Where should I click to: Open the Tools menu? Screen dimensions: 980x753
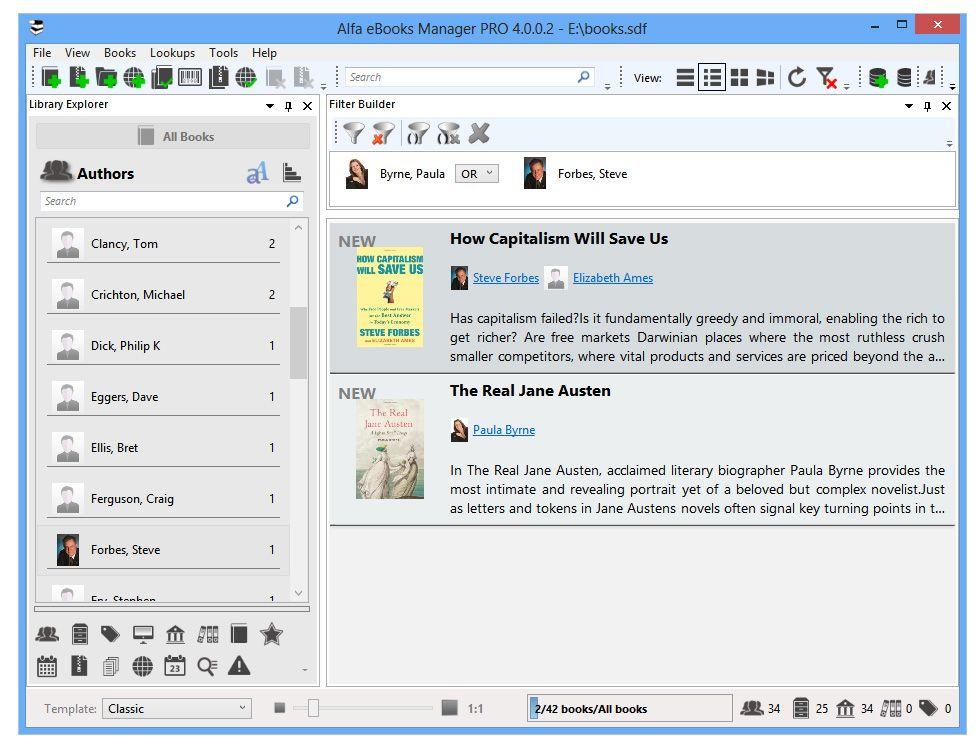click(223, 53)
